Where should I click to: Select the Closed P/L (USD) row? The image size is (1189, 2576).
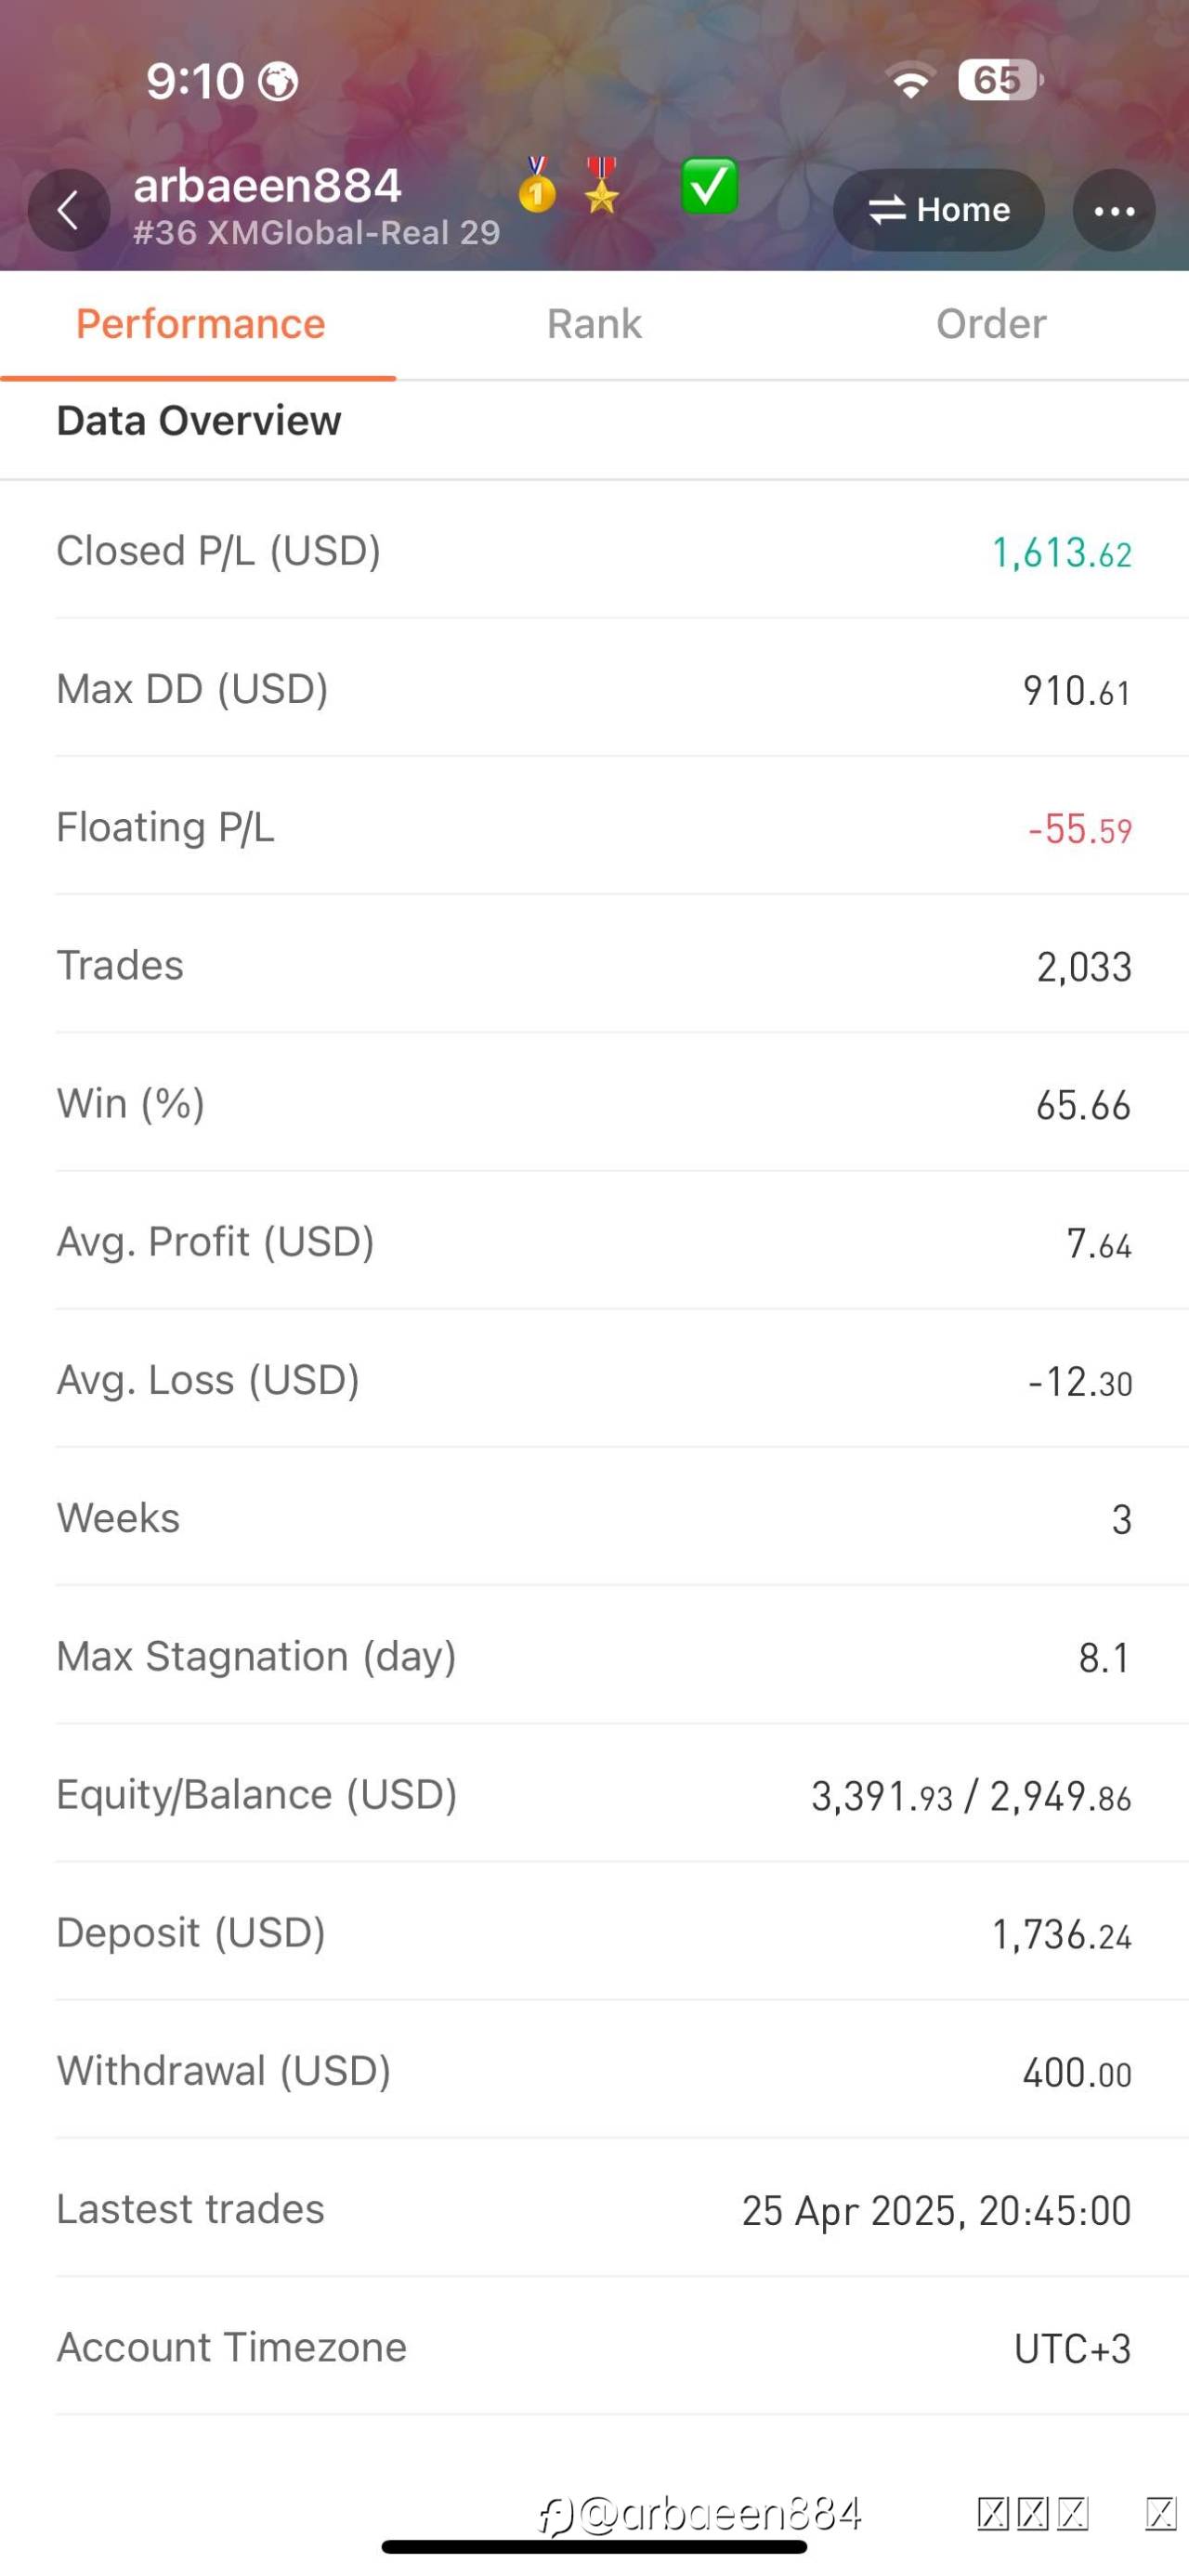[x=594, y=551]
